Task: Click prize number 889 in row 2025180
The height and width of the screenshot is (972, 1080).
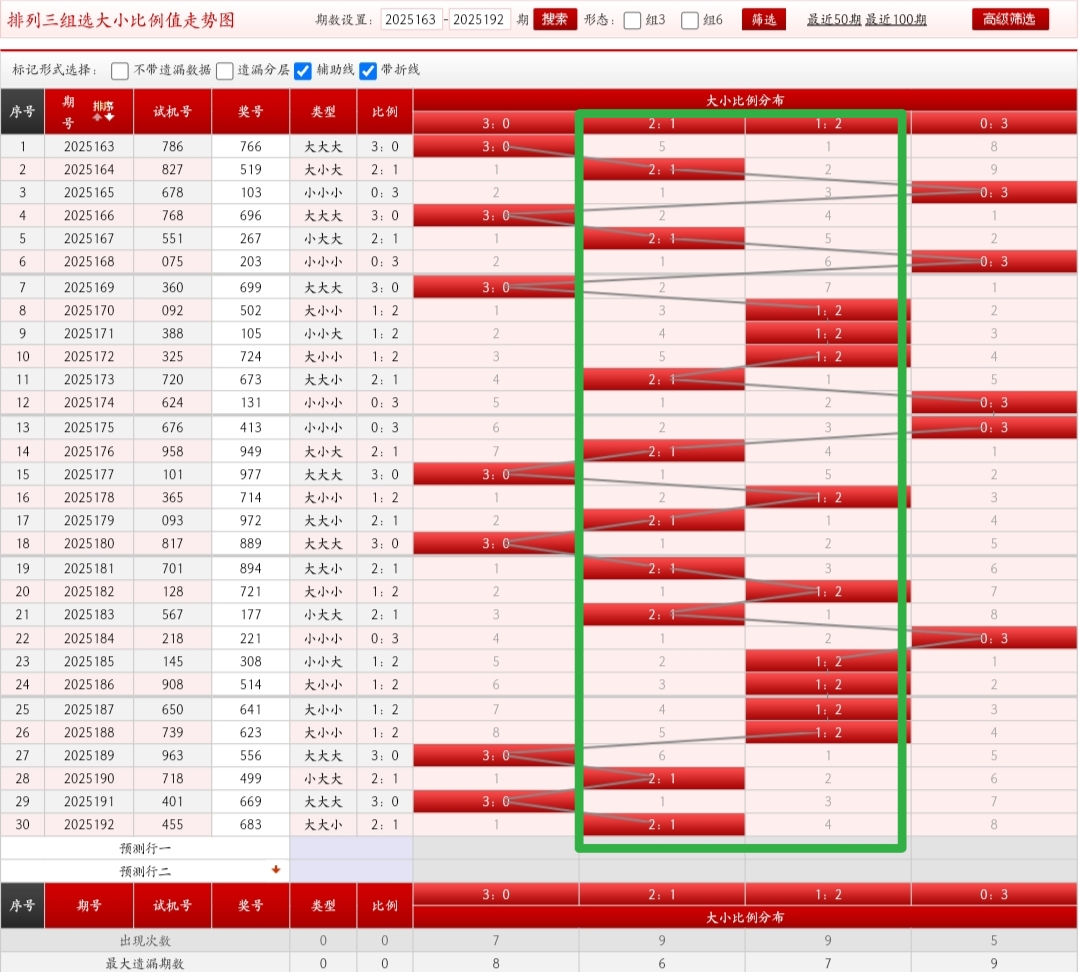Action: [x=251, y=543]
